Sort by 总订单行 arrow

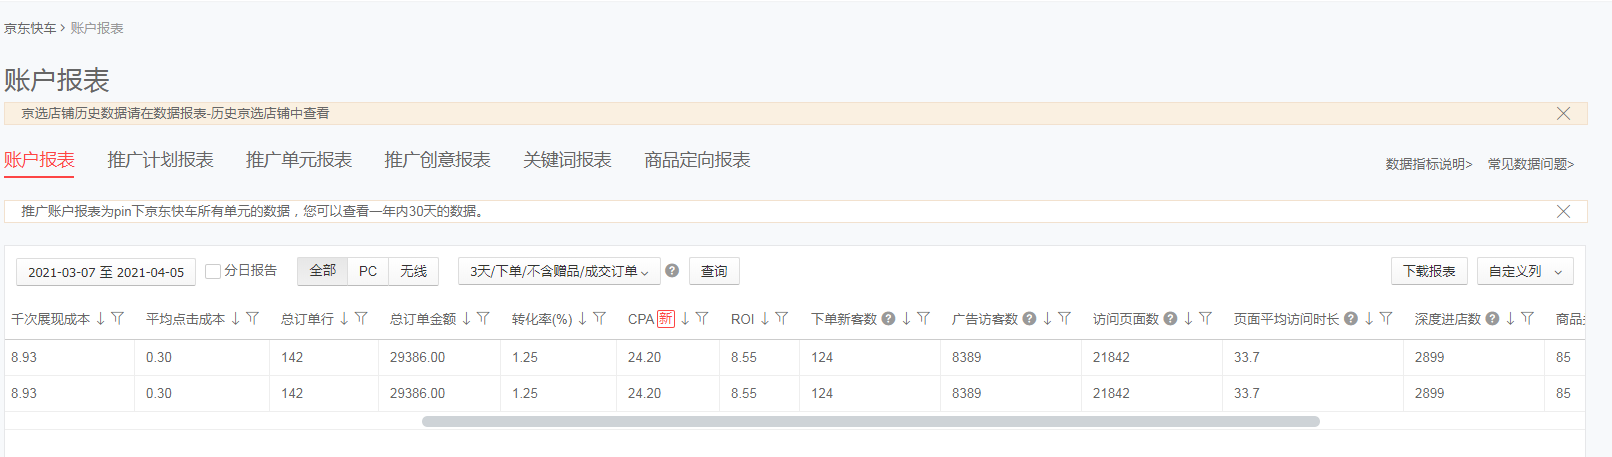click(x=344, y=319)
